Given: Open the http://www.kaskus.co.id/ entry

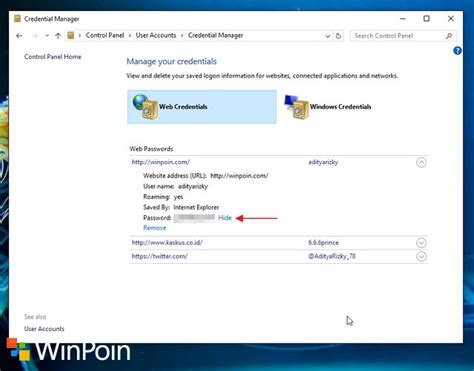Looking at the screenshot, I should coord(167,243).
